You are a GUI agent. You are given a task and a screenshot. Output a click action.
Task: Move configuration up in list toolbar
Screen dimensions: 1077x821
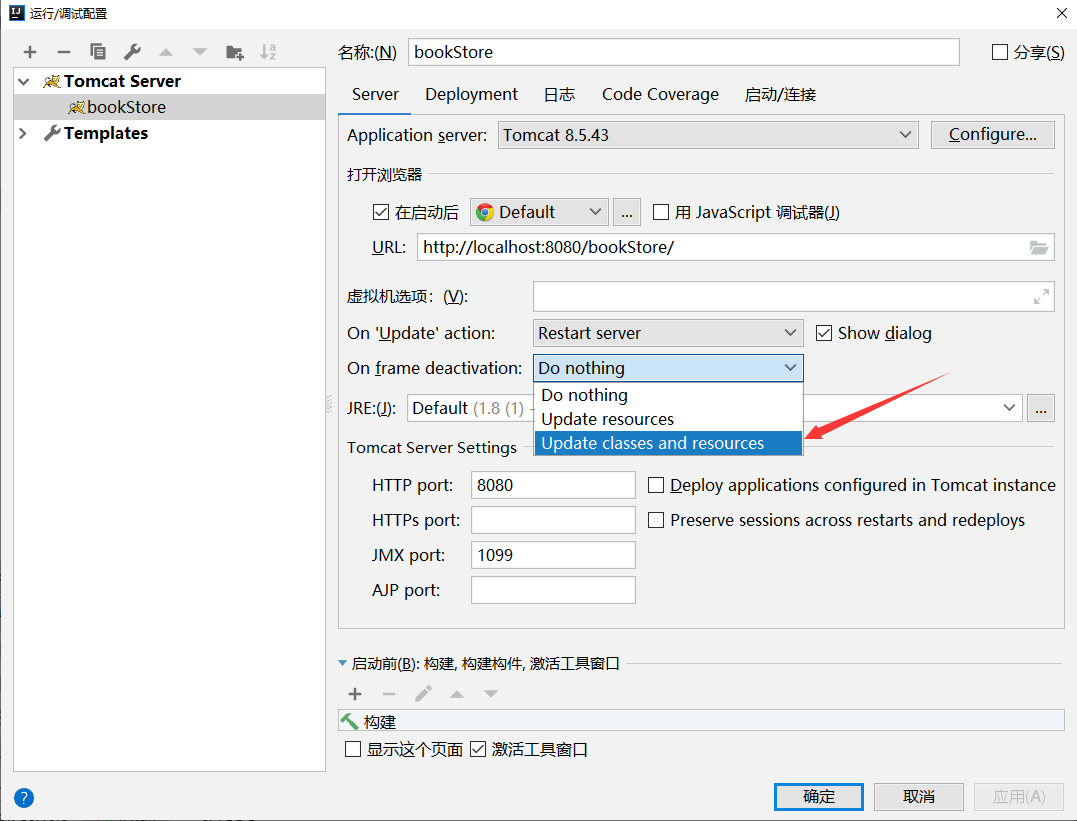[x=166, y=52]
